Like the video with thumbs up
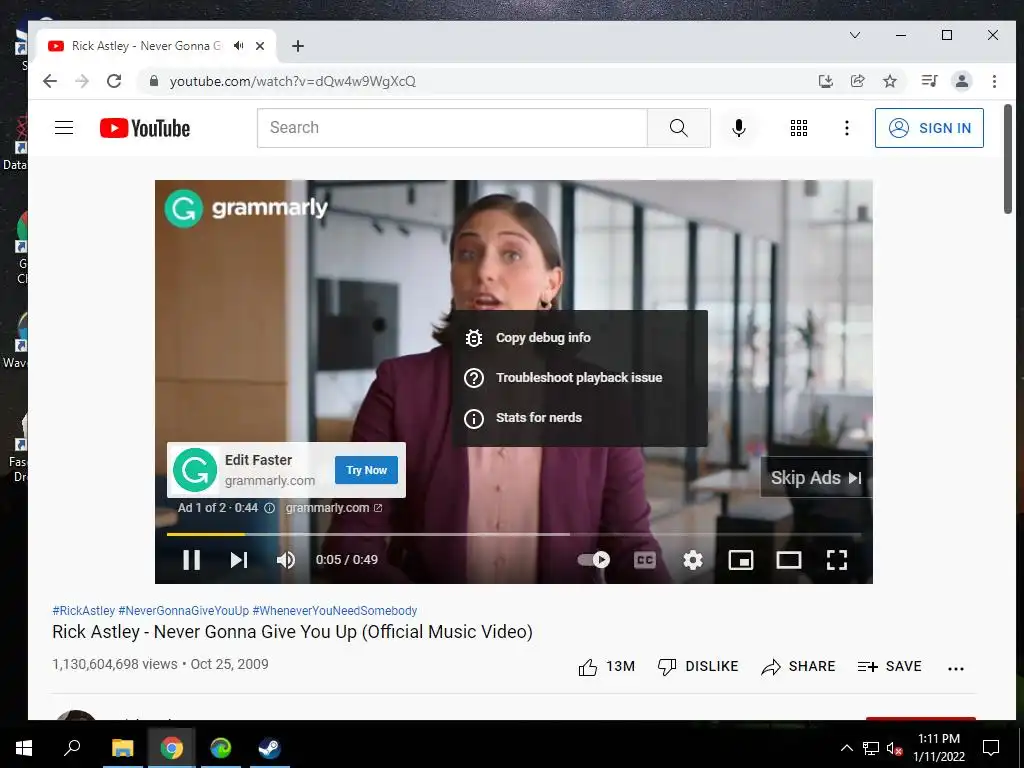1024x768 pixels. tap(607, 667)
